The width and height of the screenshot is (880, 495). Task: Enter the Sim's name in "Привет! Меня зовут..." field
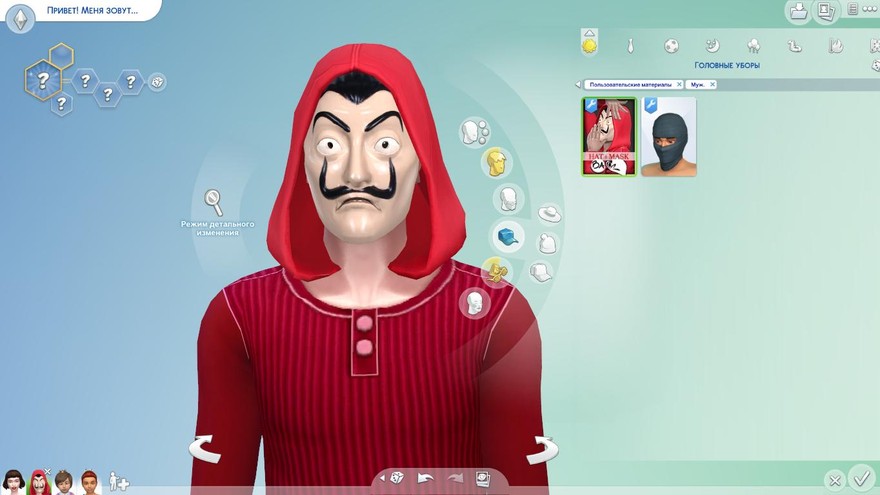coord(92,11)
